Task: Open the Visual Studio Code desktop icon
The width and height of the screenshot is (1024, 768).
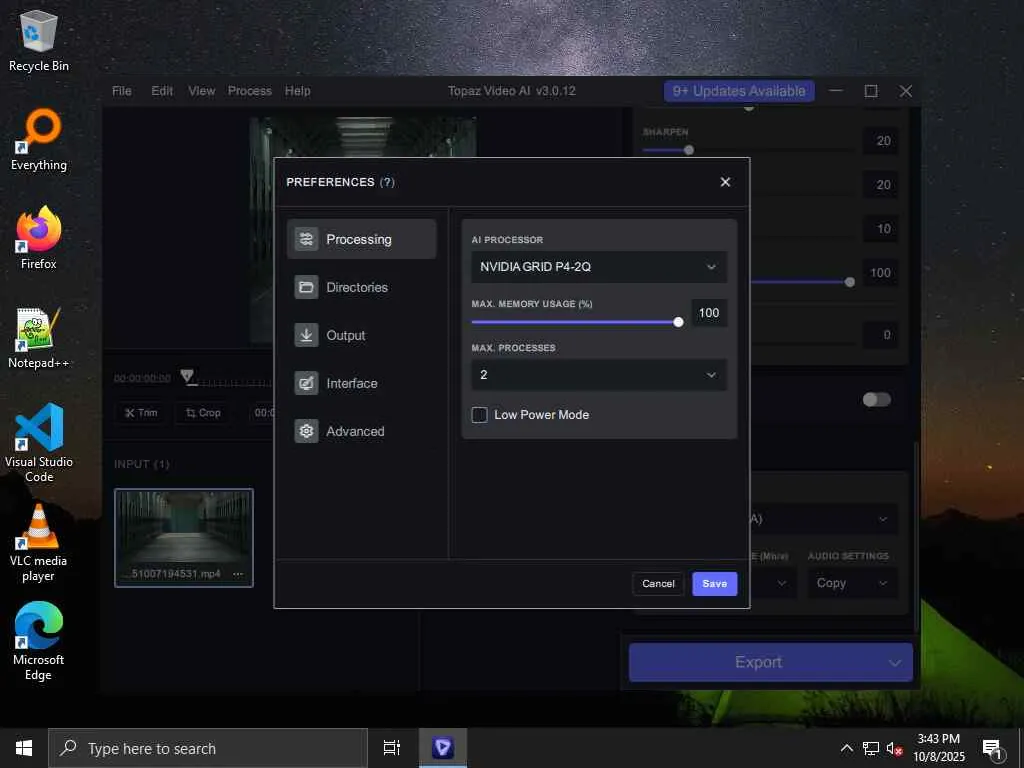Action: point(39,443)
